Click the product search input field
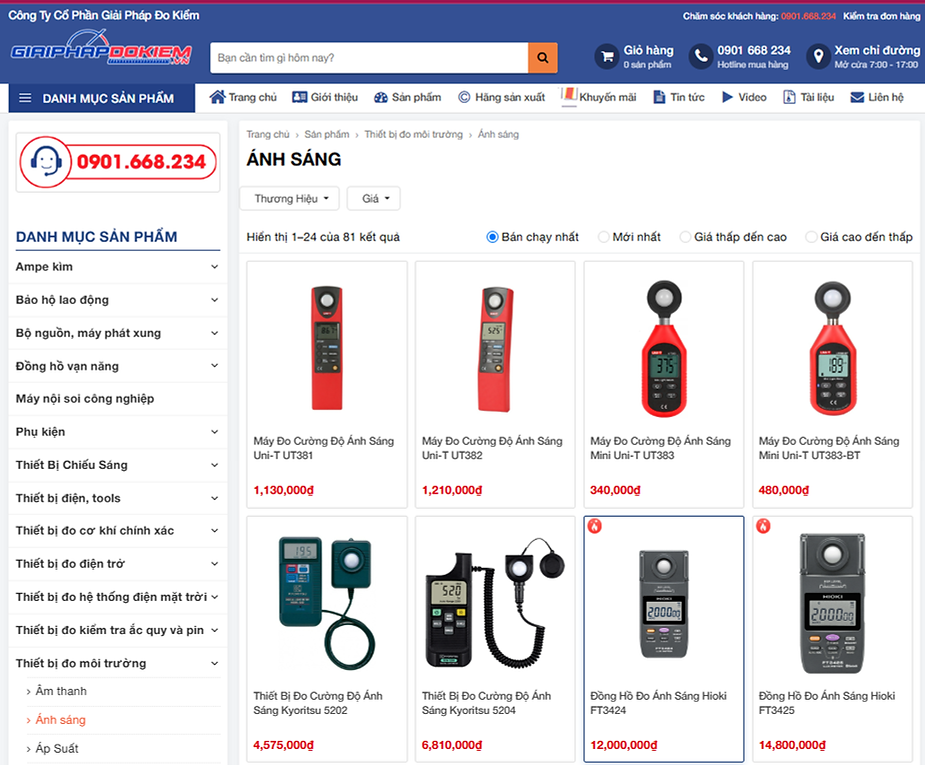This screenshot has height=765, width=925. [369, 58]
